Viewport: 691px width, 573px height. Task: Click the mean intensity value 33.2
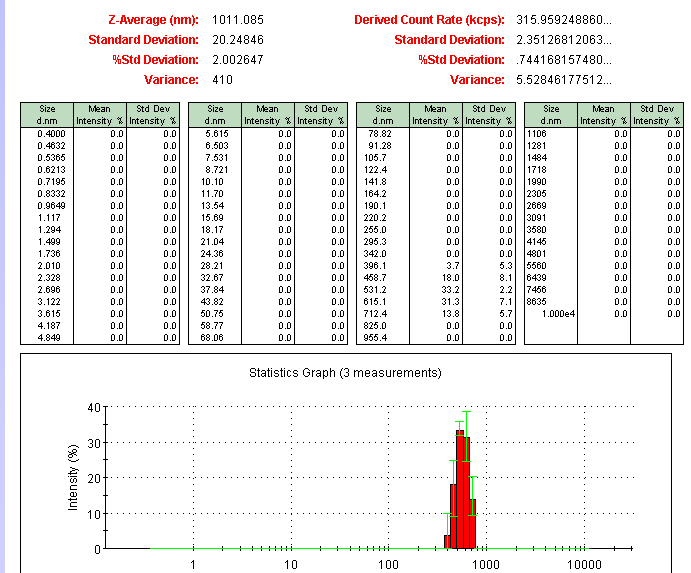click(x=450, y=290)
